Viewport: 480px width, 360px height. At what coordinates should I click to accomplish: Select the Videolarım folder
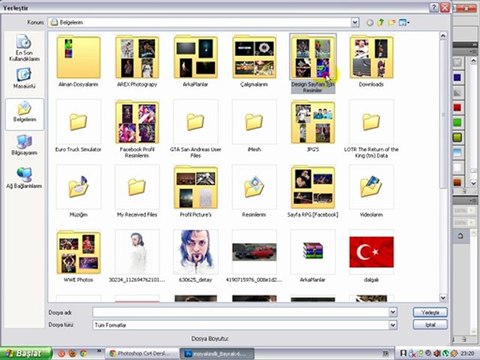[x=371, y=191]
